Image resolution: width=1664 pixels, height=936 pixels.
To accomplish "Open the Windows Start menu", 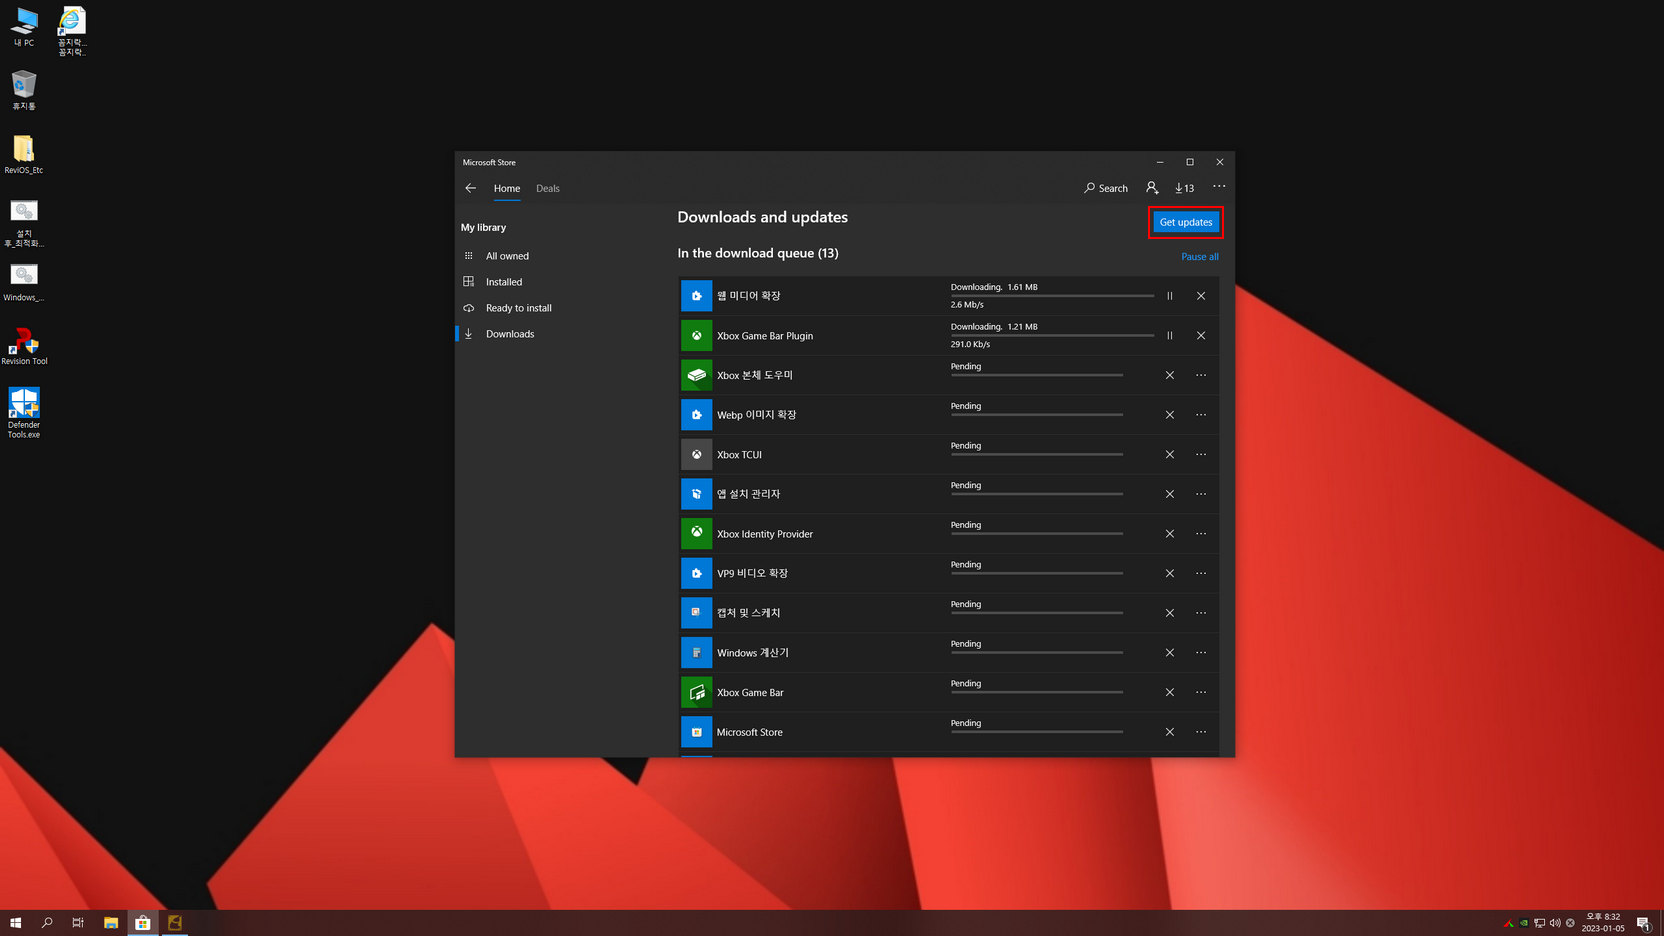I will 16,923.
